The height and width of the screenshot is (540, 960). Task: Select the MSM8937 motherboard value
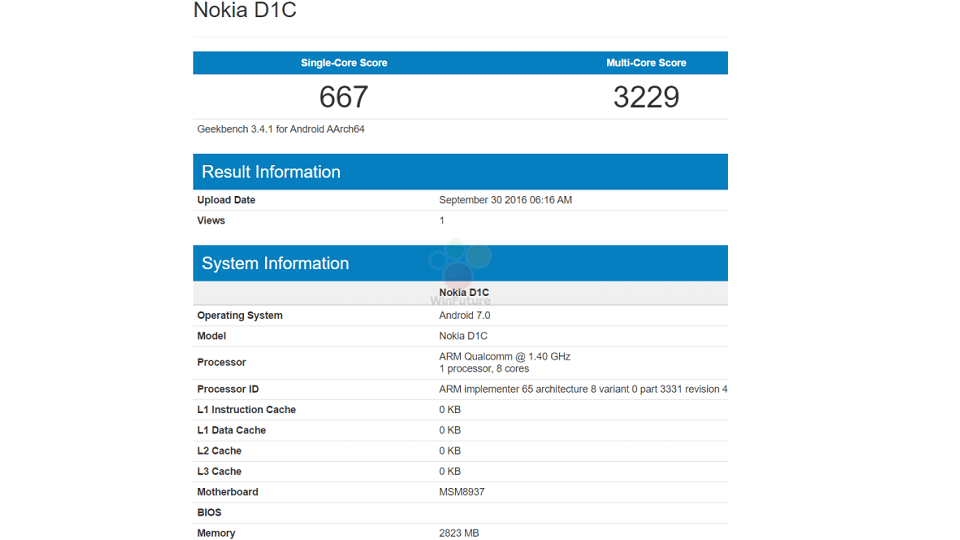462,492
